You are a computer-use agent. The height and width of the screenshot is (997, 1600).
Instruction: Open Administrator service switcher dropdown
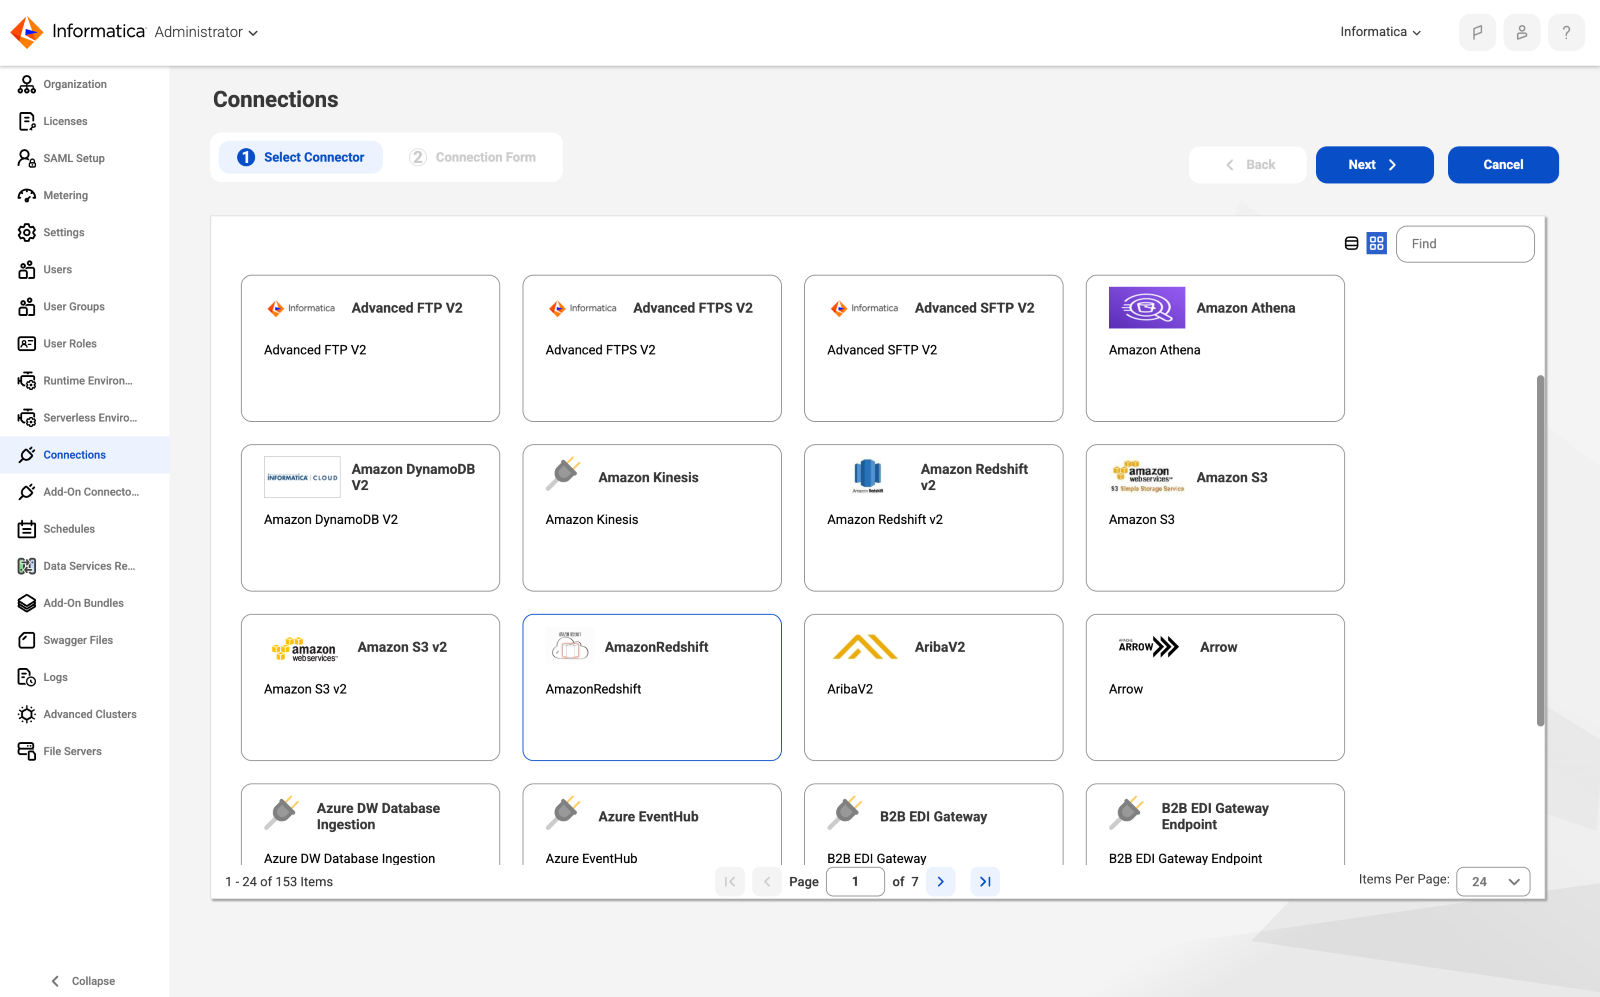206,32
